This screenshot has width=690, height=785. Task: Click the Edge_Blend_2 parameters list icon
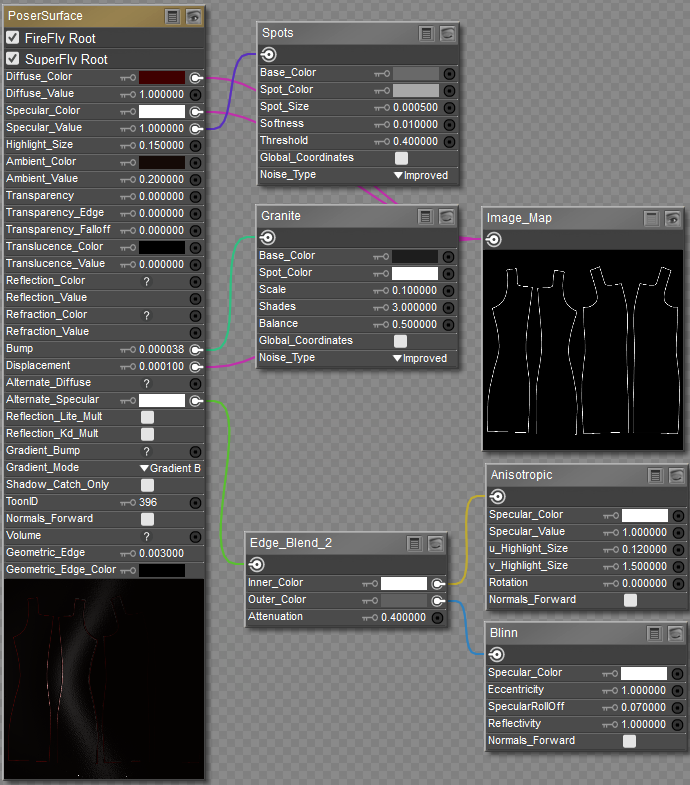click(416, 543)
